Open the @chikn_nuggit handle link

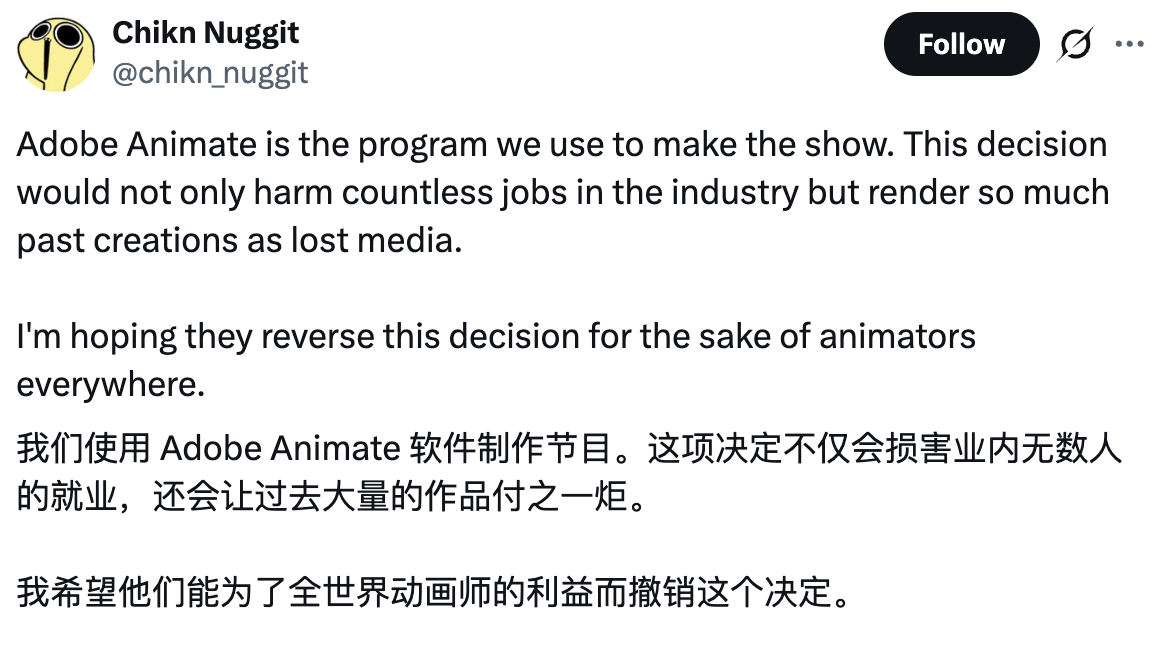click(212, 72)
